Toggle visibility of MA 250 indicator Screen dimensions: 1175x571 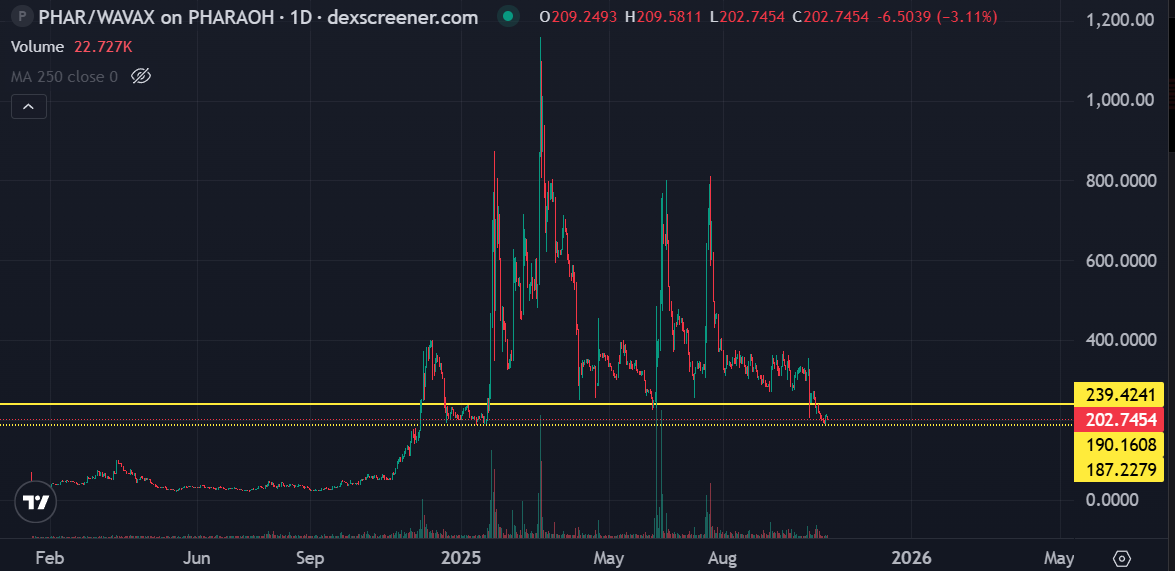tap(141, 76)
